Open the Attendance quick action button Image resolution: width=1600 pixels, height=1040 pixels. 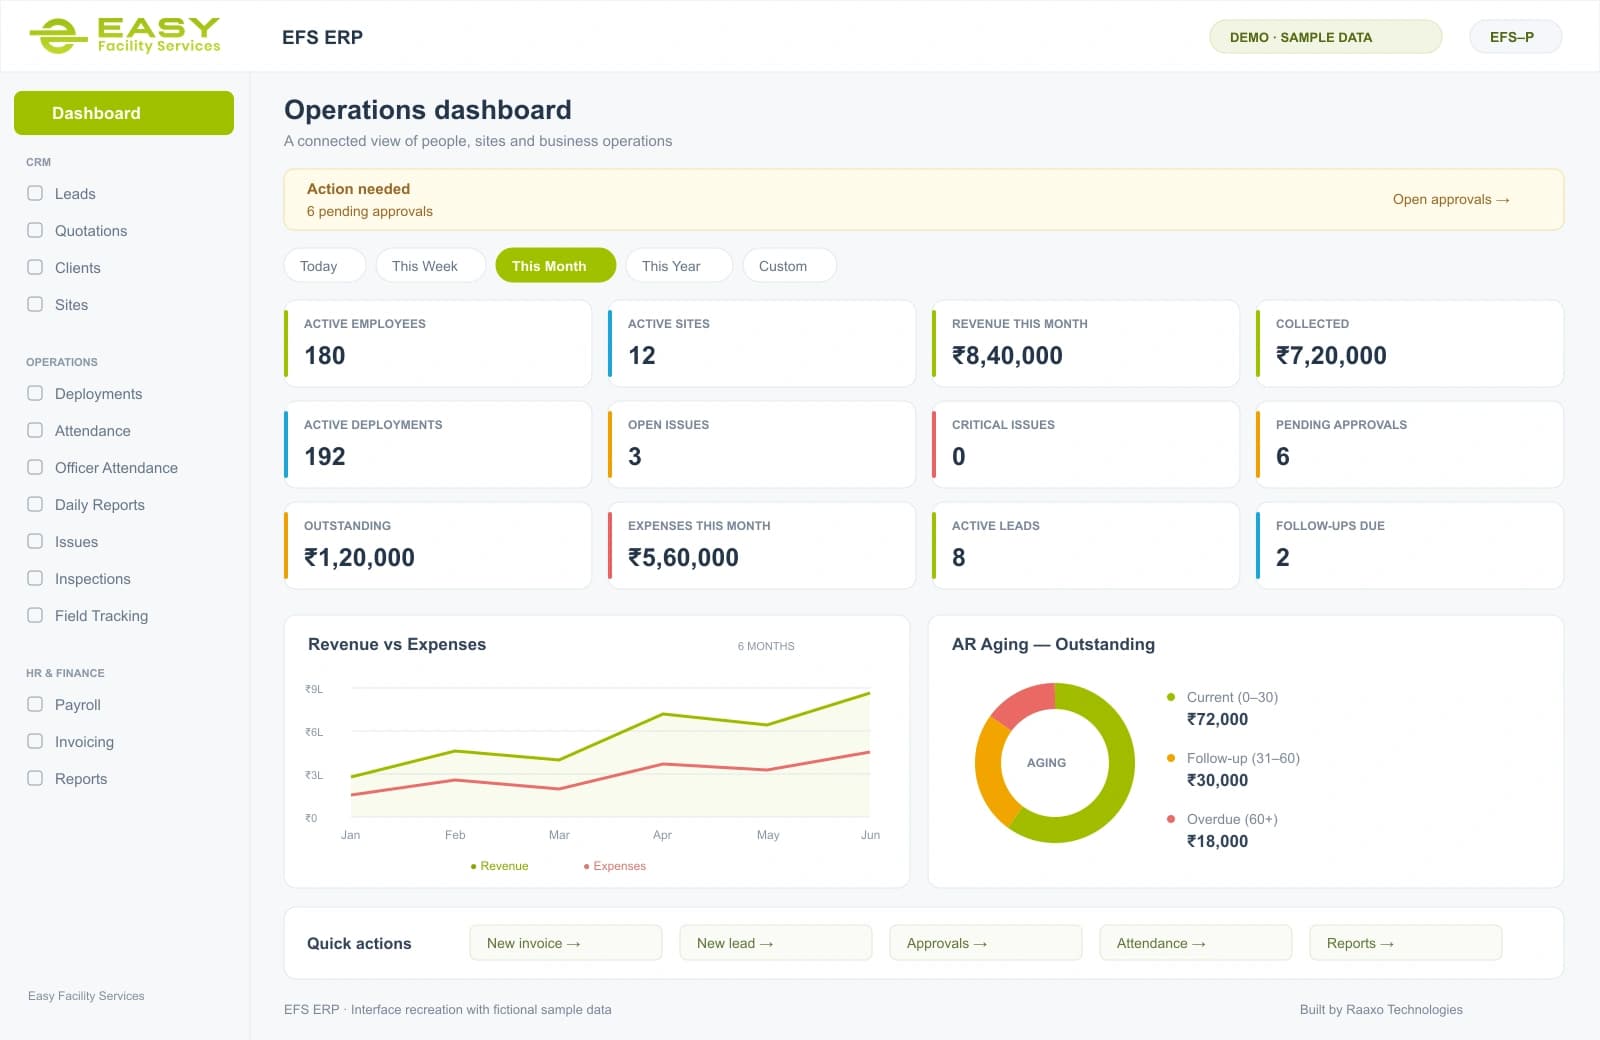(x=1196, y=942)
